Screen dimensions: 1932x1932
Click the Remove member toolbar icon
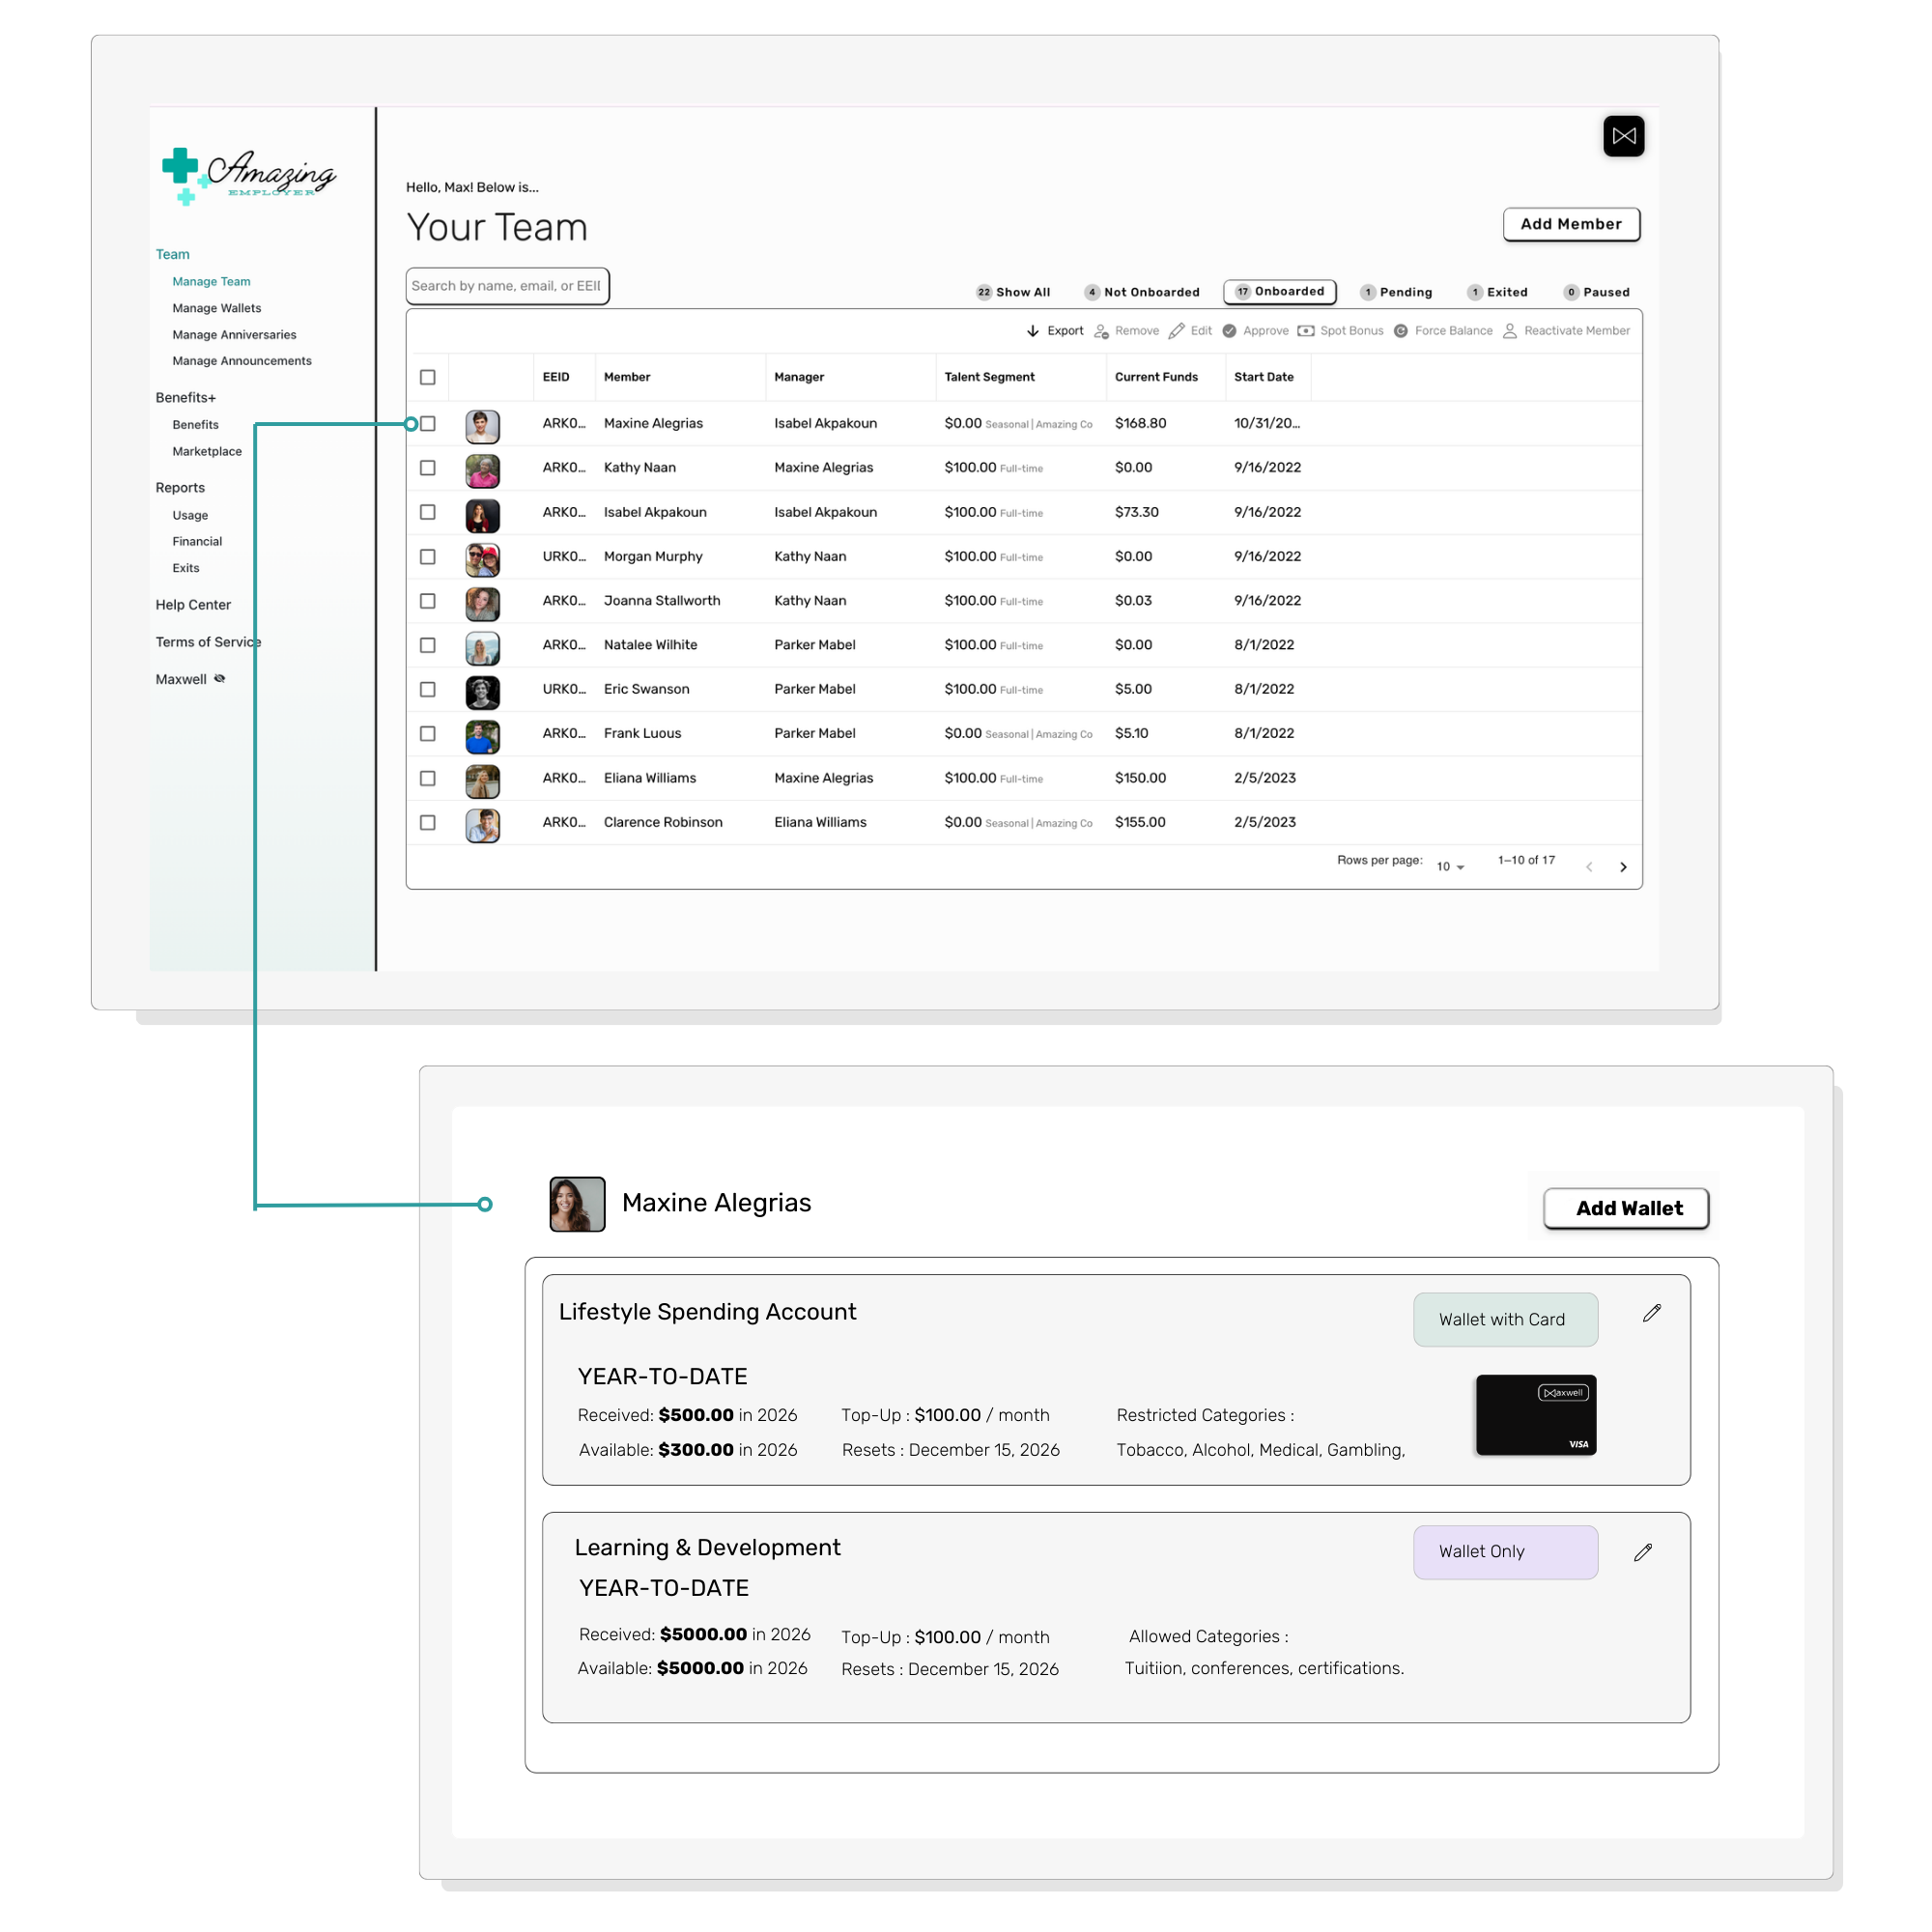[1101, 331]
